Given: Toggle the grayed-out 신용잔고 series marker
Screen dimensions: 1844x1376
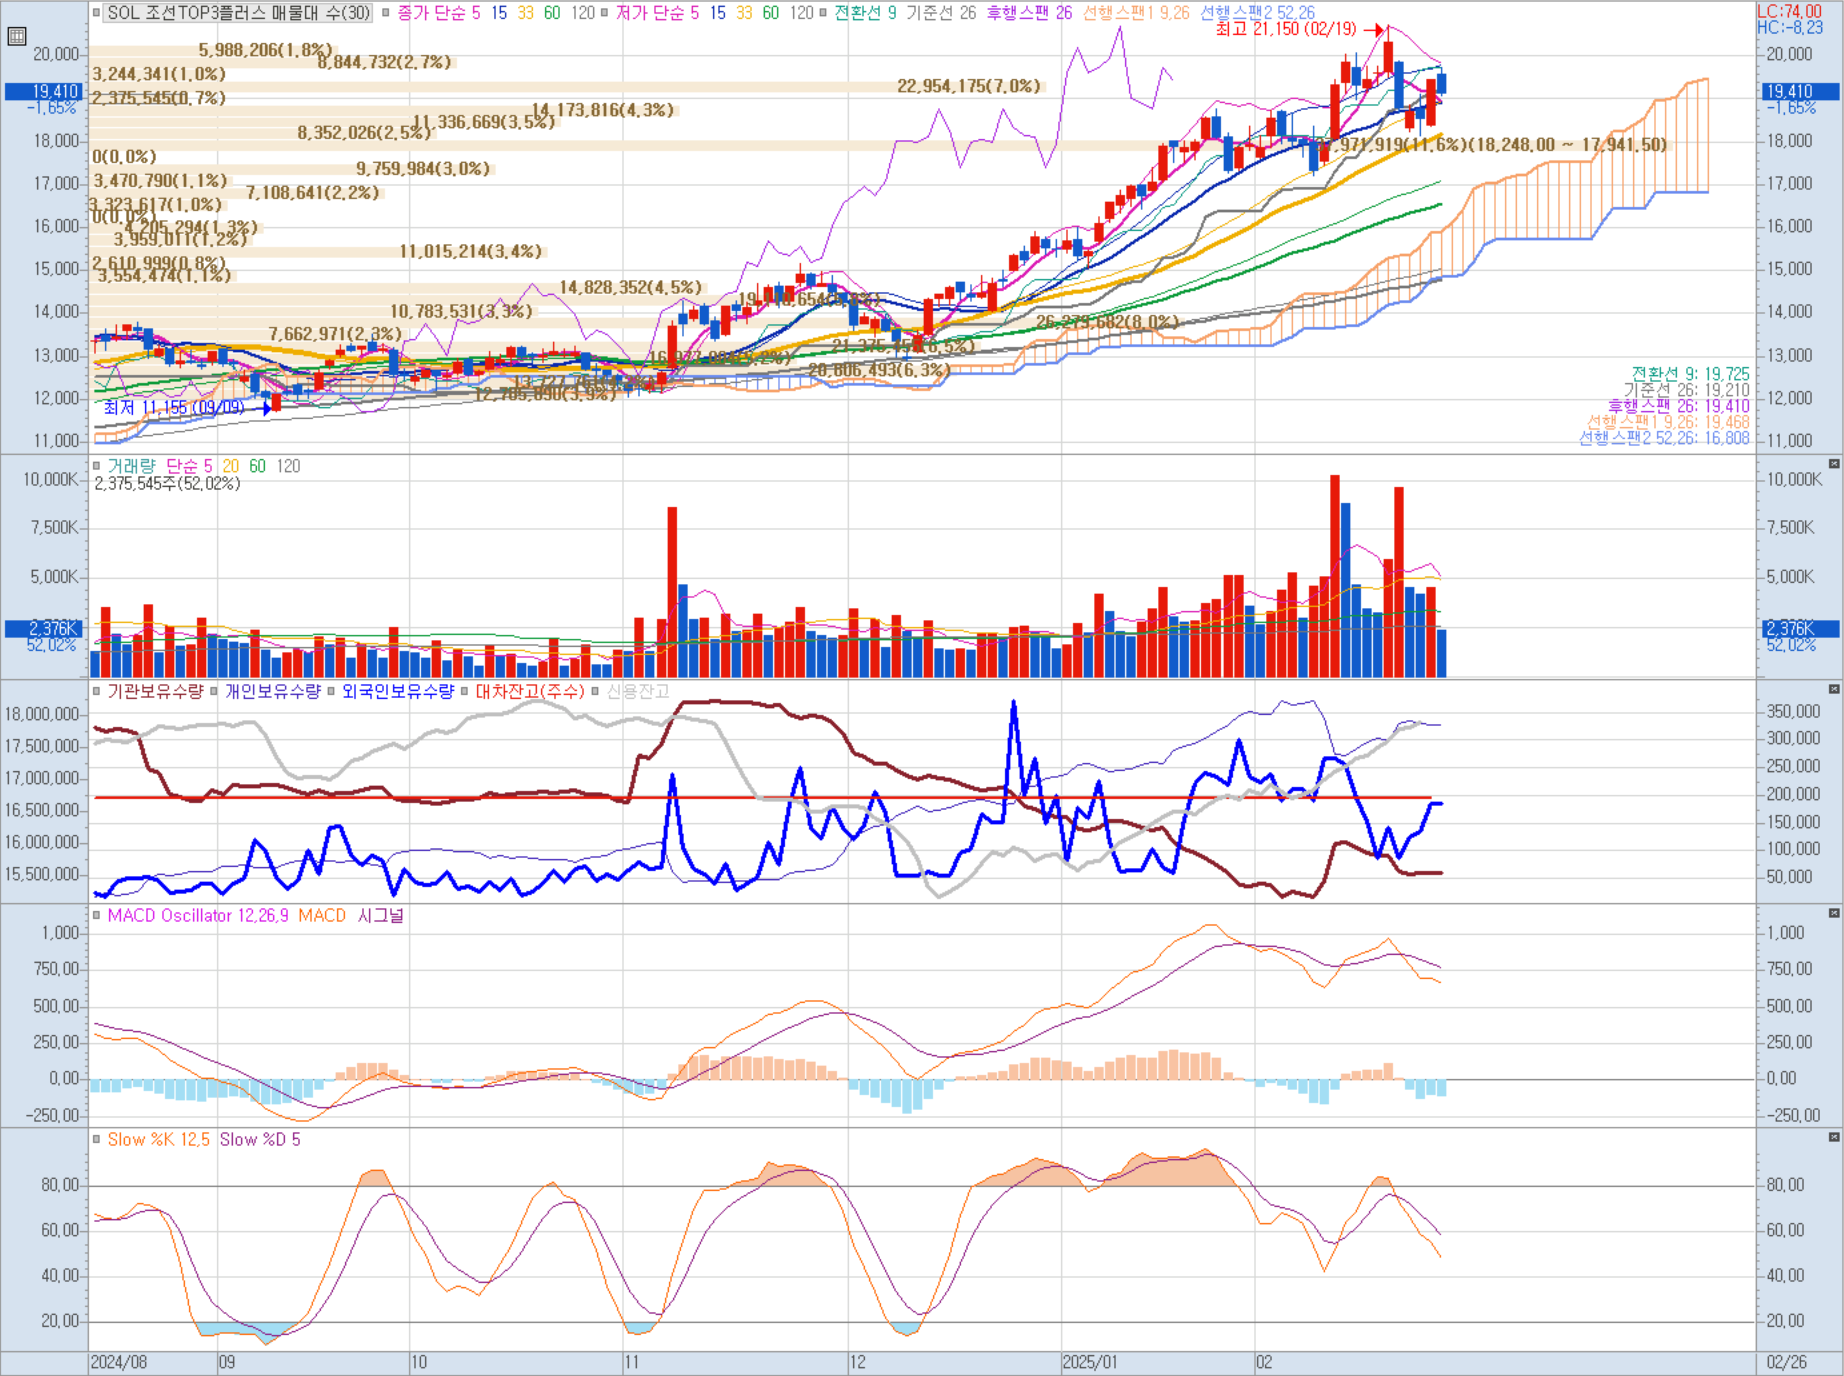Looking at the screenshot, I should [x=596, y=691].
